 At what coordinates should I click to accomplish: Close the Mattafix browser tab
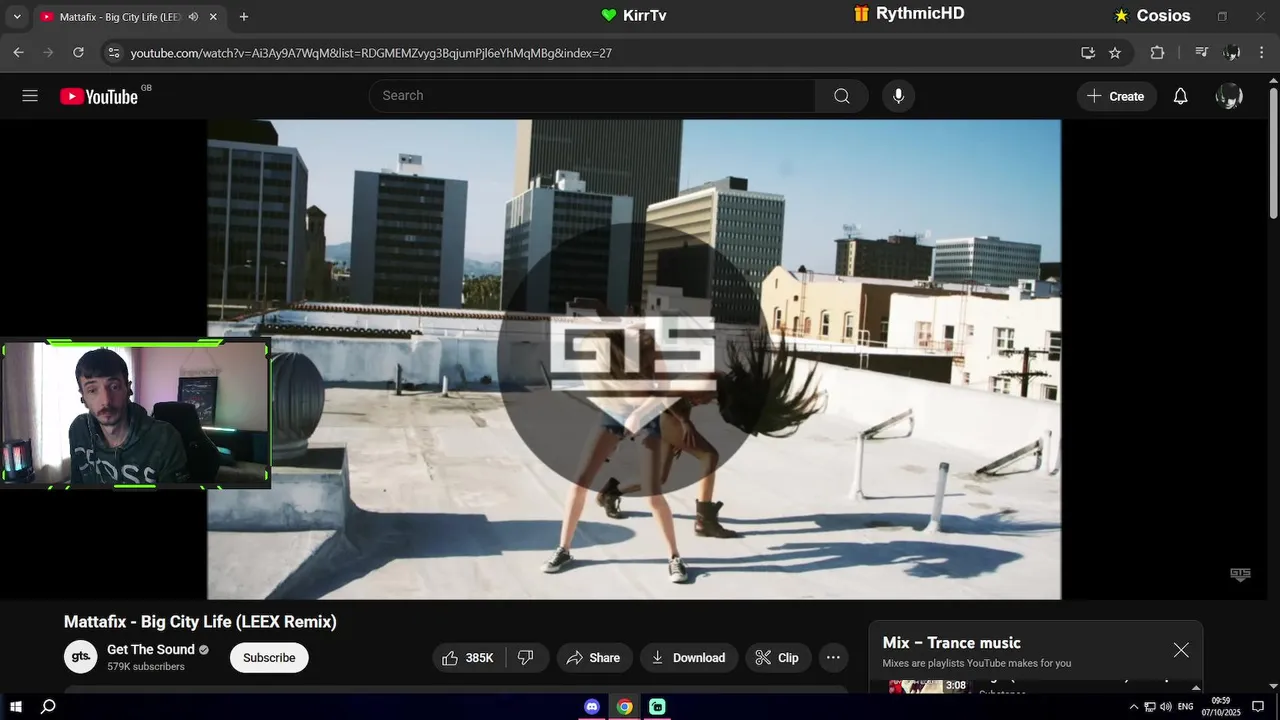click(213, 17)
